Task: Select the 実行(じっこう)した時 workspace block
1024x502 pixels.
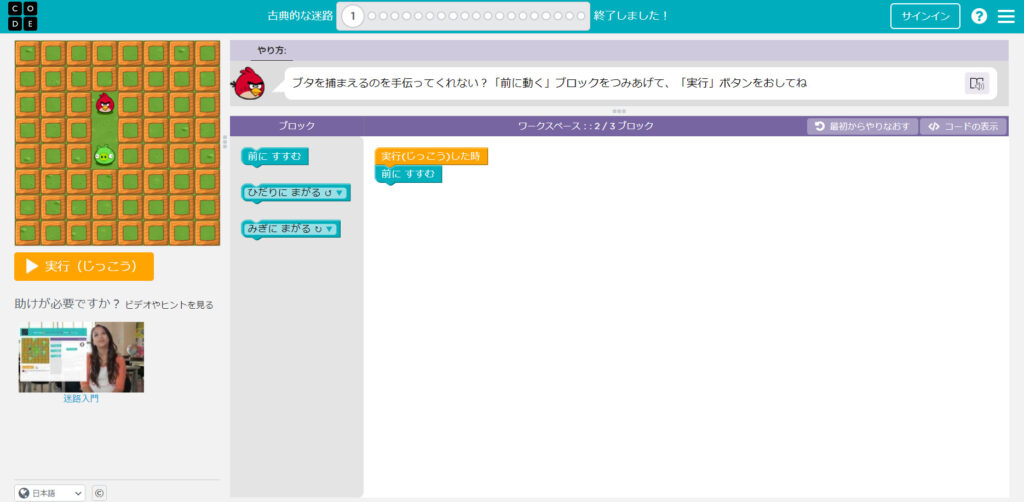Action: (x=431, y=157)
